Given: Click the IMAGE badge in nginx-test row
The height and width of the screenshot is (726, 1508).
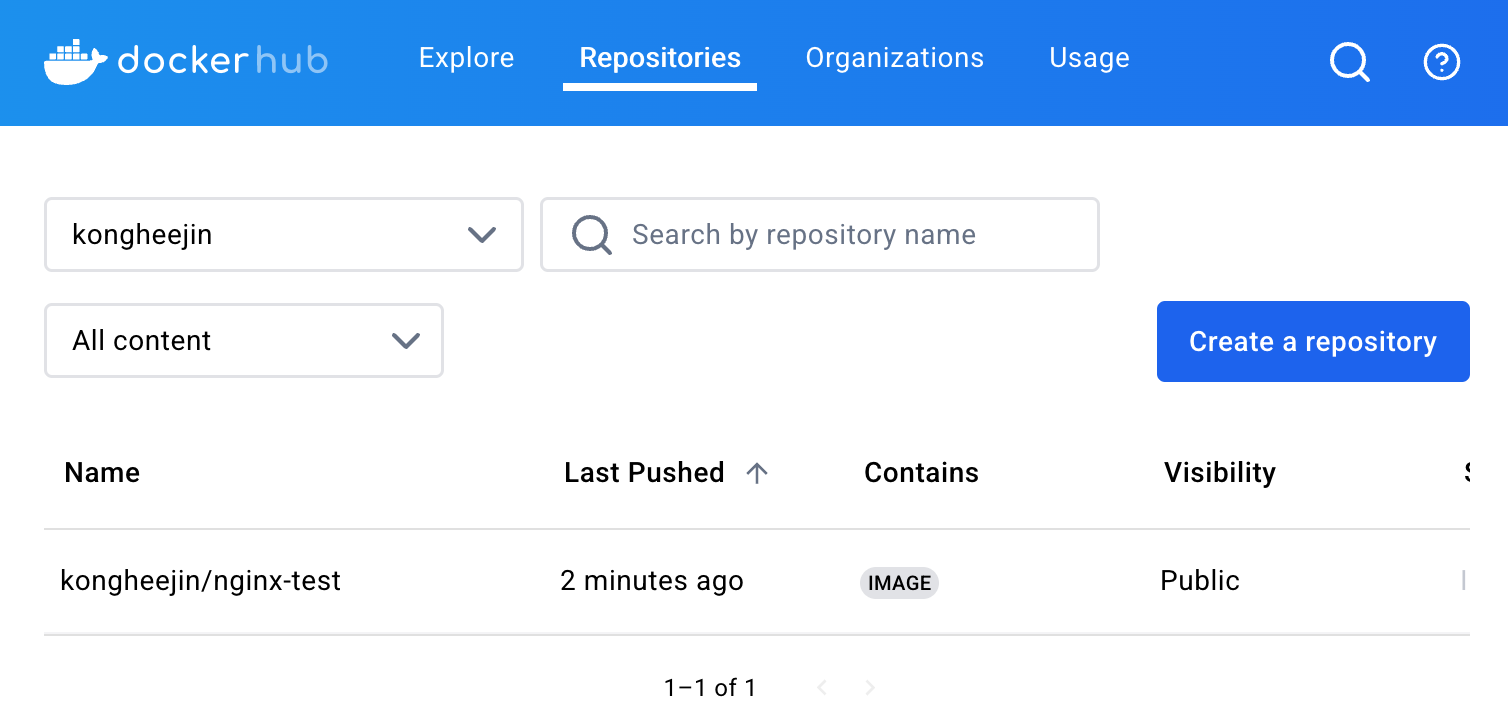Looking at the screenshot, I should click(899, 583).
